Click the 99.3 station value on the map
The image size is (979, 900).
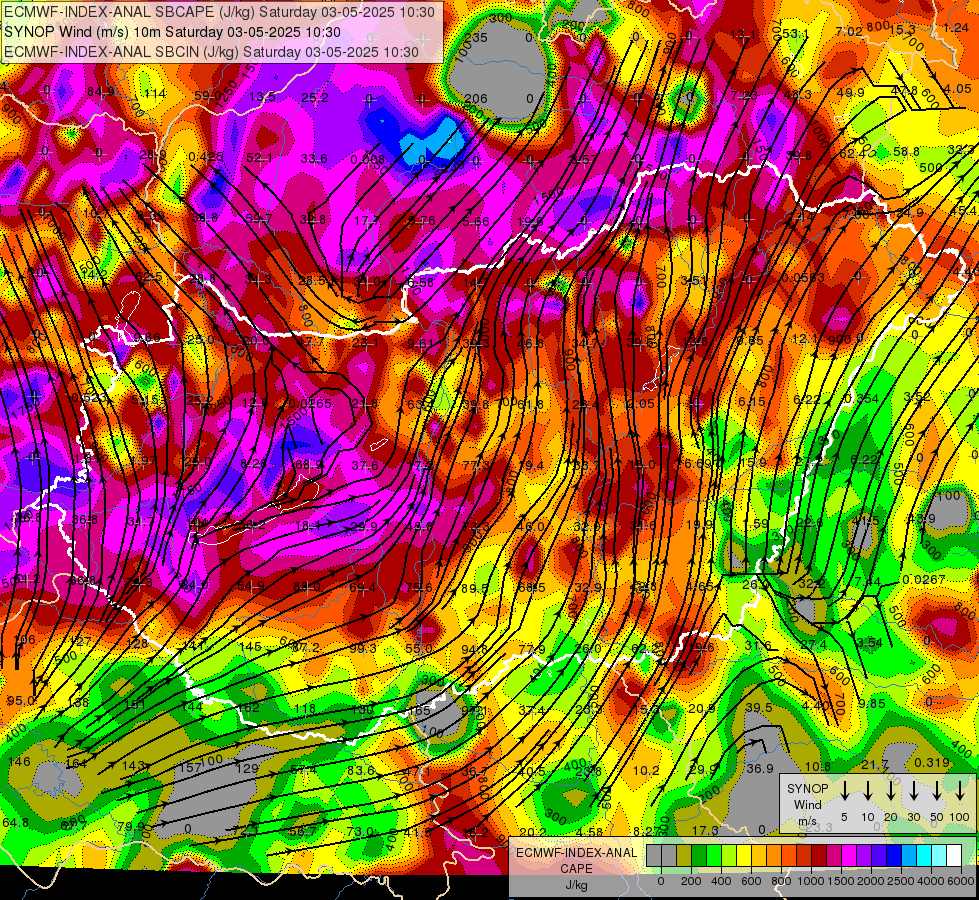coord(363,649)
